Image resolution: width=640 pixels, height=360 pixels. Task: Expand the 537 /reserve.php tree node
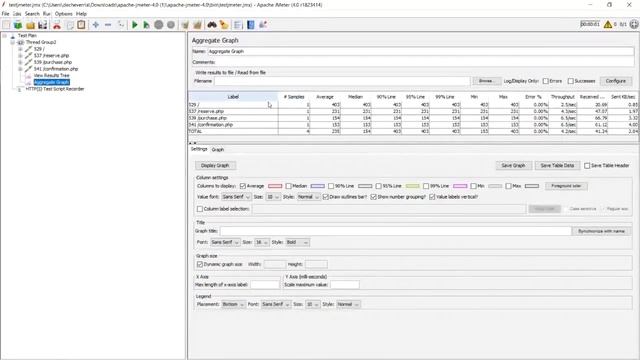[20, 56]
